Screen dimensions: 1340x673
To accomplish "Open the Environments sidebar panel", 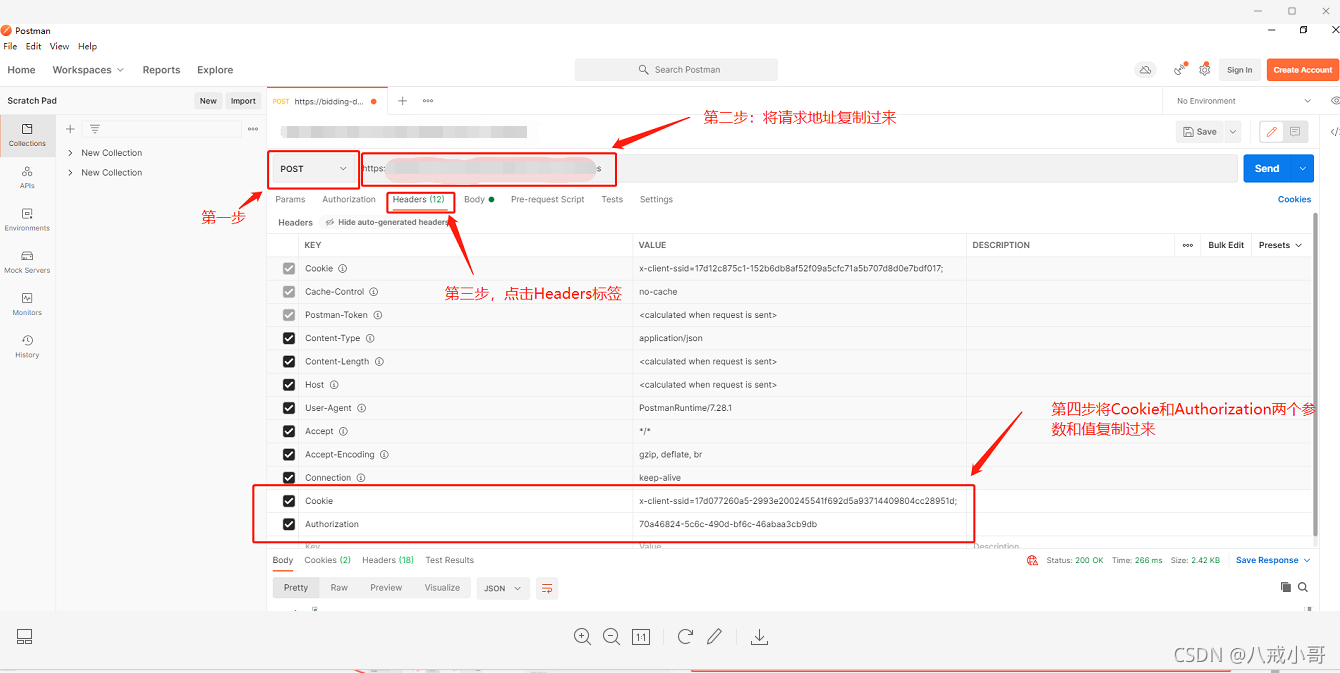I will point(27,219).
